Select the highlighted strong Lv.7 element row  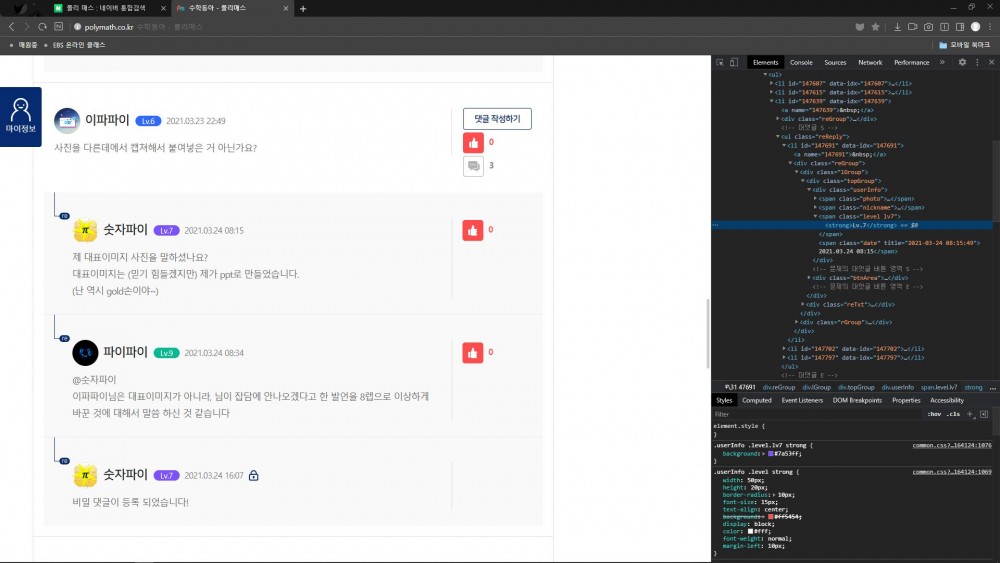852,225
